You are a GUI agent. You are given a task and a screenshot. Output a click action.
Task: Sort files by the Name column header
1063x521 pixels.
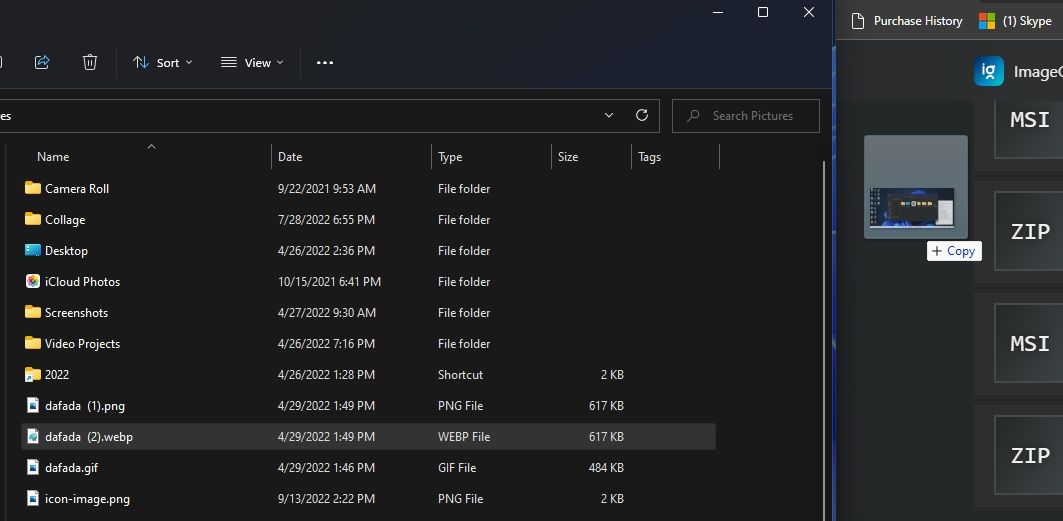(53, 157)
